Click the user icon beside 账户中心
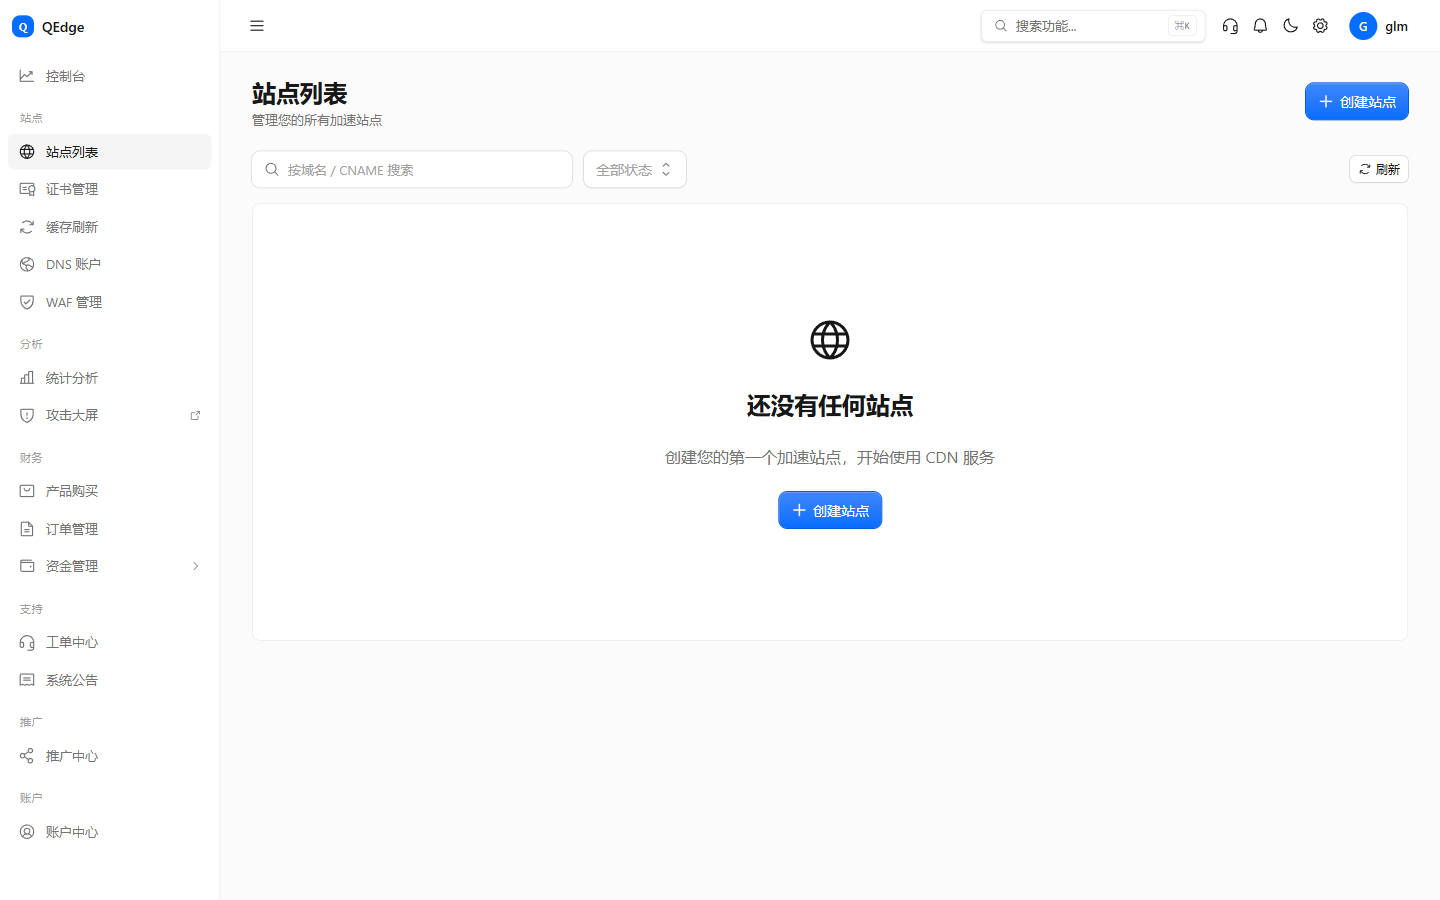This screenshot has height=900, width=1440. pyautogui.click(x=27, y=832)
